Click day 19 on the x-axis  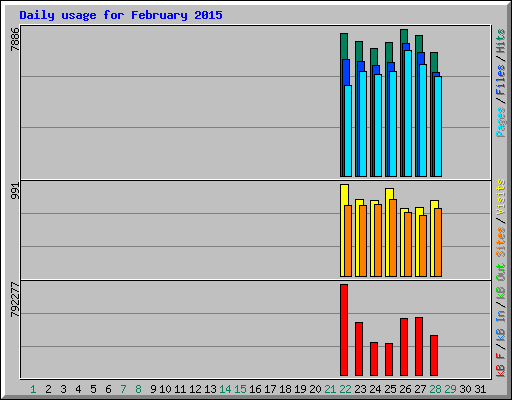click(300, 389)
